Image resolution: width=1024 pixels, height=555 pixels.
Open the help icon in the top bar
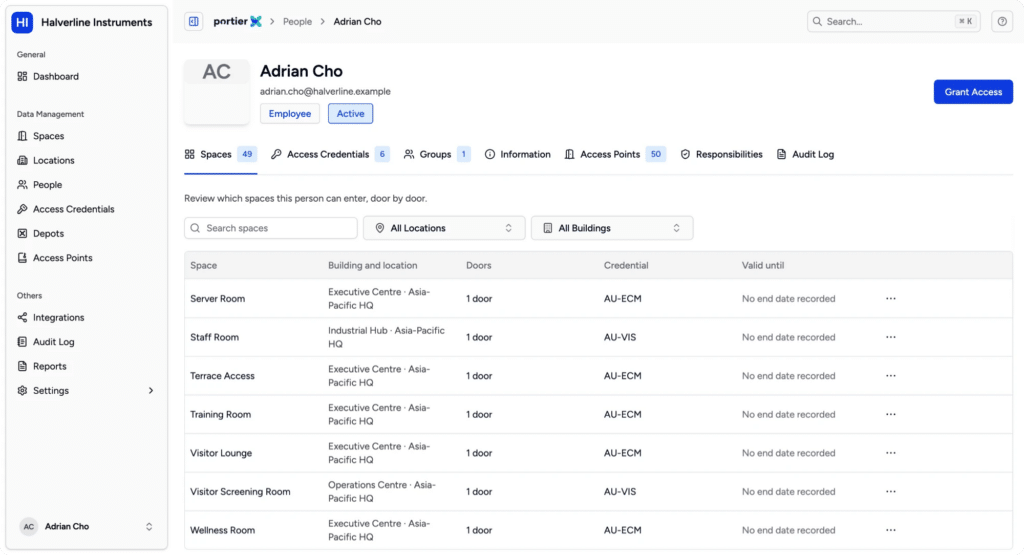pyautogui.click(x=1002, y=22)
